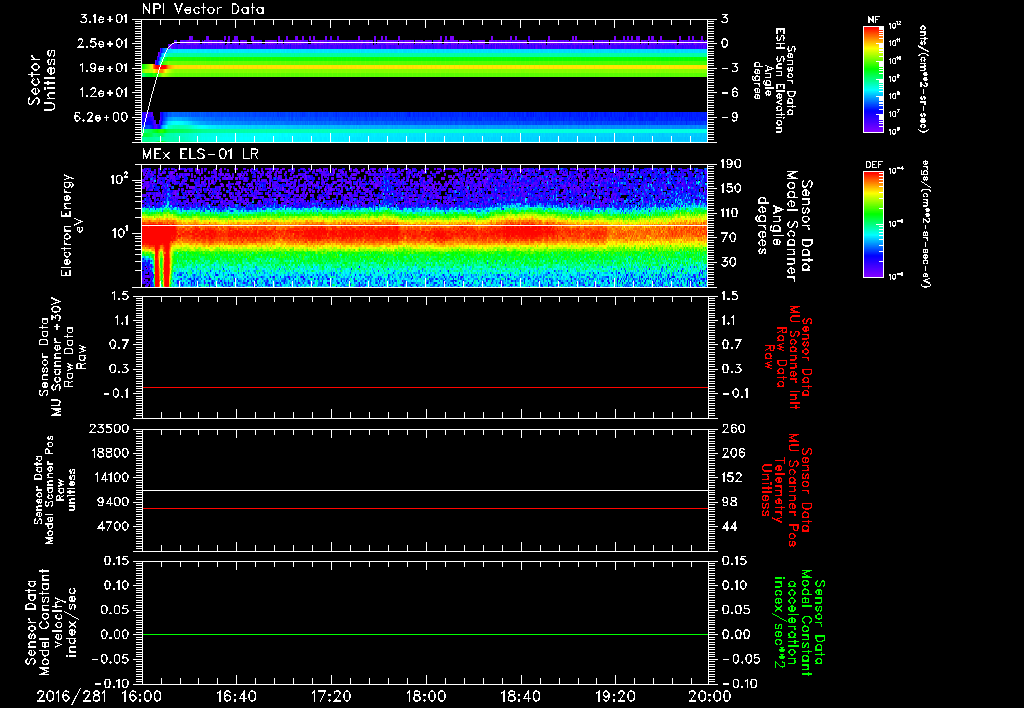Click the 'NF' color bar title
Viewport: 1024px width, 708px height.
(x=873, y=20)
